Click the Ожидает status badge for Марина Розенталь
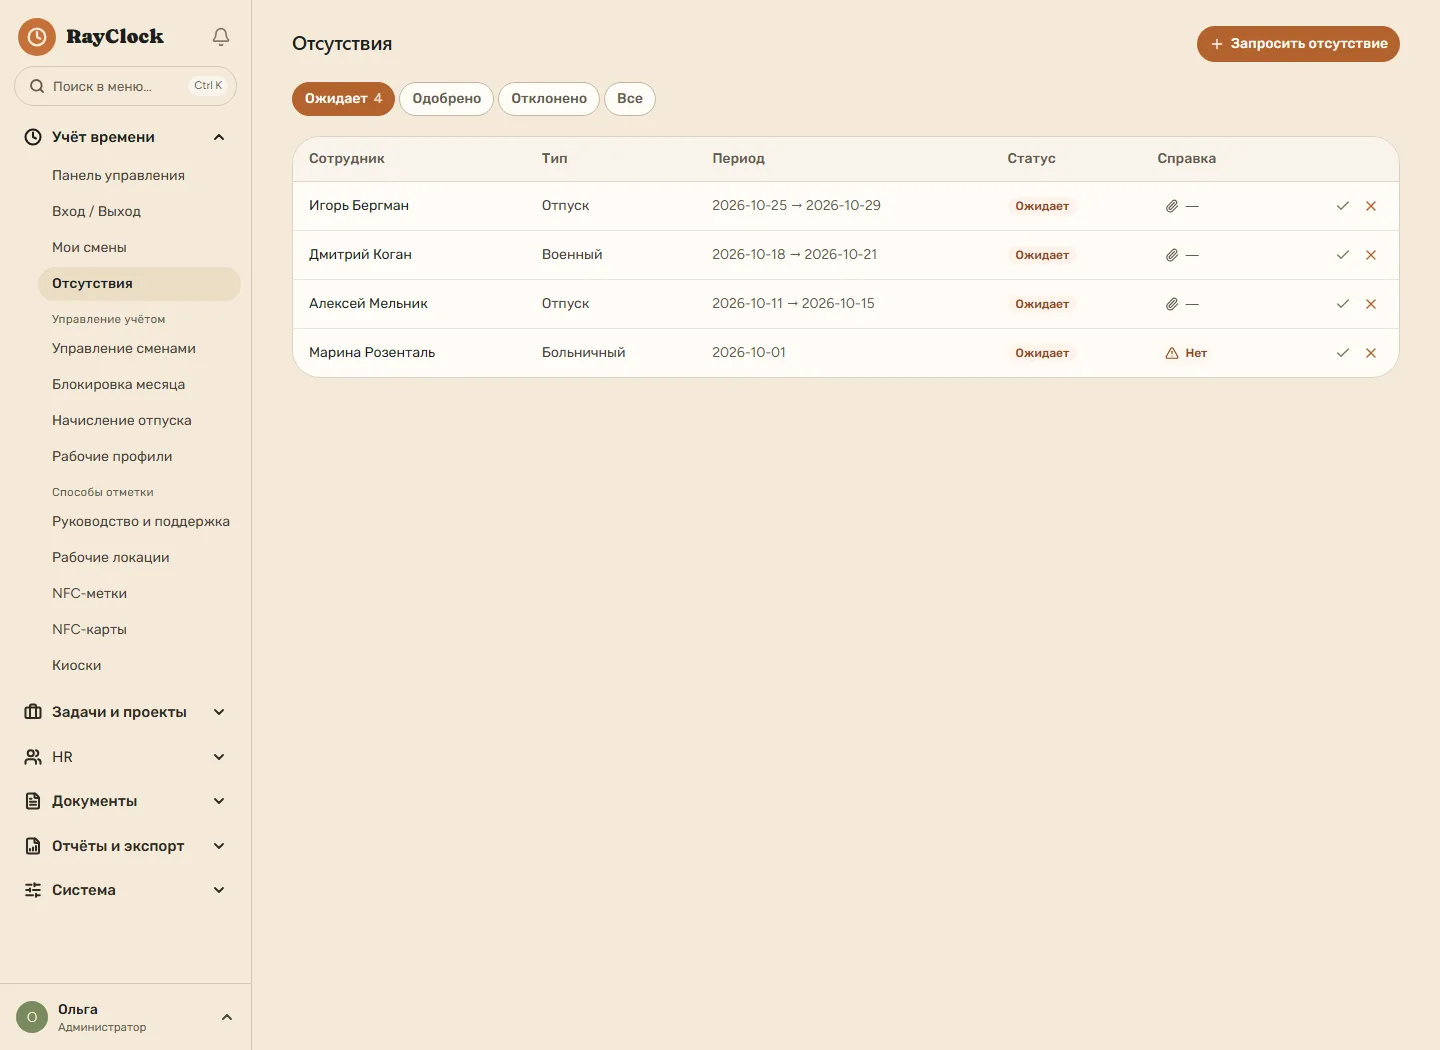Viewport: 1440px width, 1050px height. (1042, 353)
